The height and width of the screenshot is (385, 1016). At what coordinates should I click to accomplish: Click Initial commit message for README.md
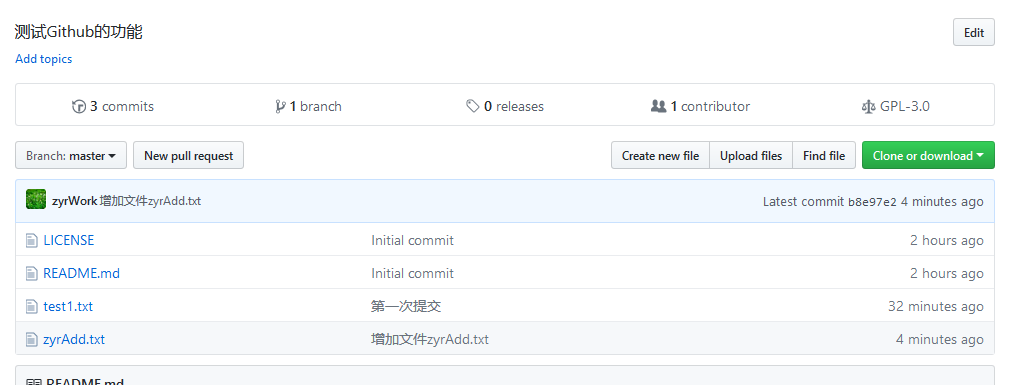[x=412, y=274]
